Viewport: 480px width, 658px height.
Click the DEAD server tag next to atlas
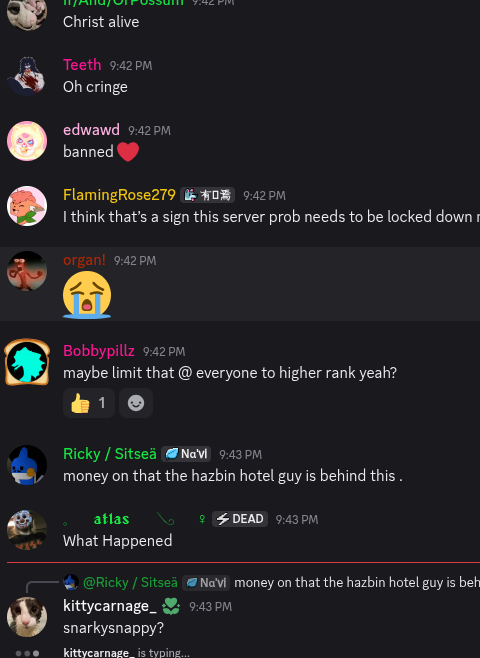click(x=240, y=519)
